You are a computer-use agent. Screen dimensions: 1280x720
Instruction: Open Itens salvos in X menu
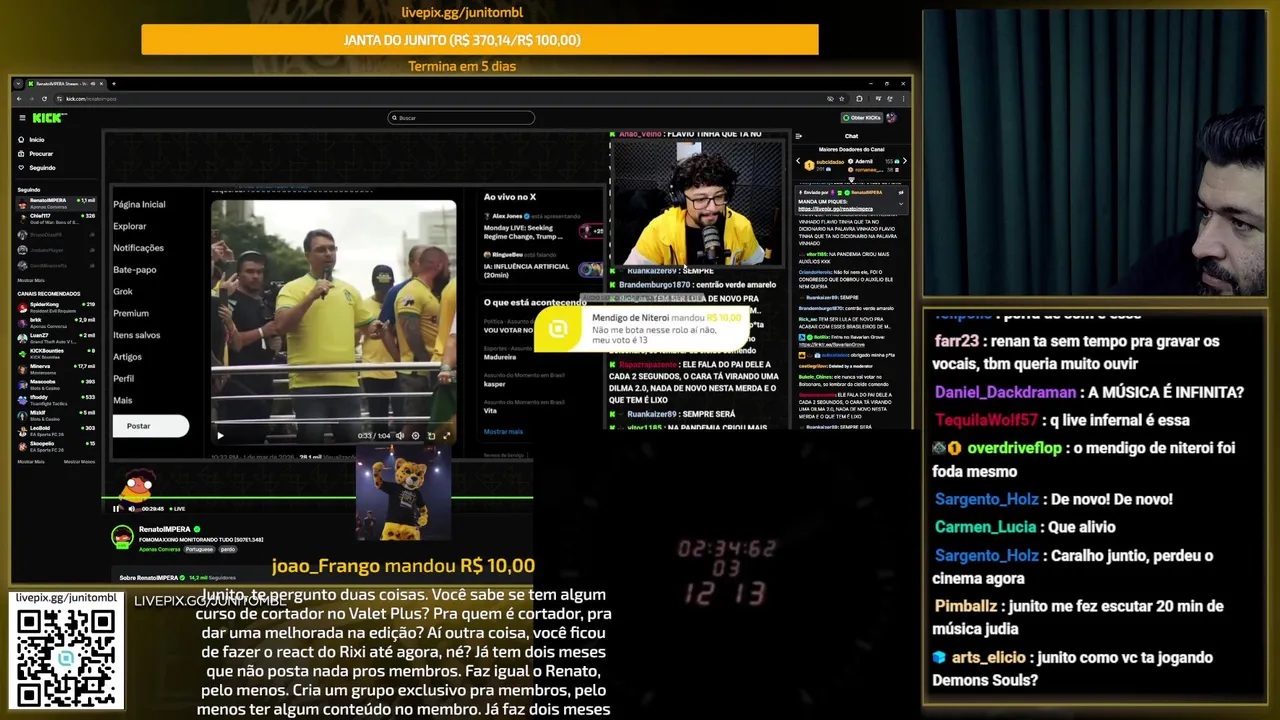click(137, 335)
